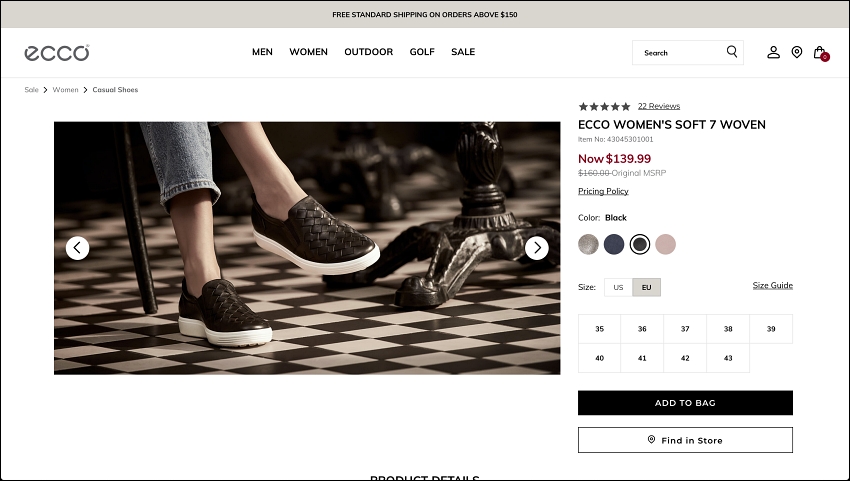Open the SALE menu
This screenshot has width=850, height=481.
coord(463,52)
